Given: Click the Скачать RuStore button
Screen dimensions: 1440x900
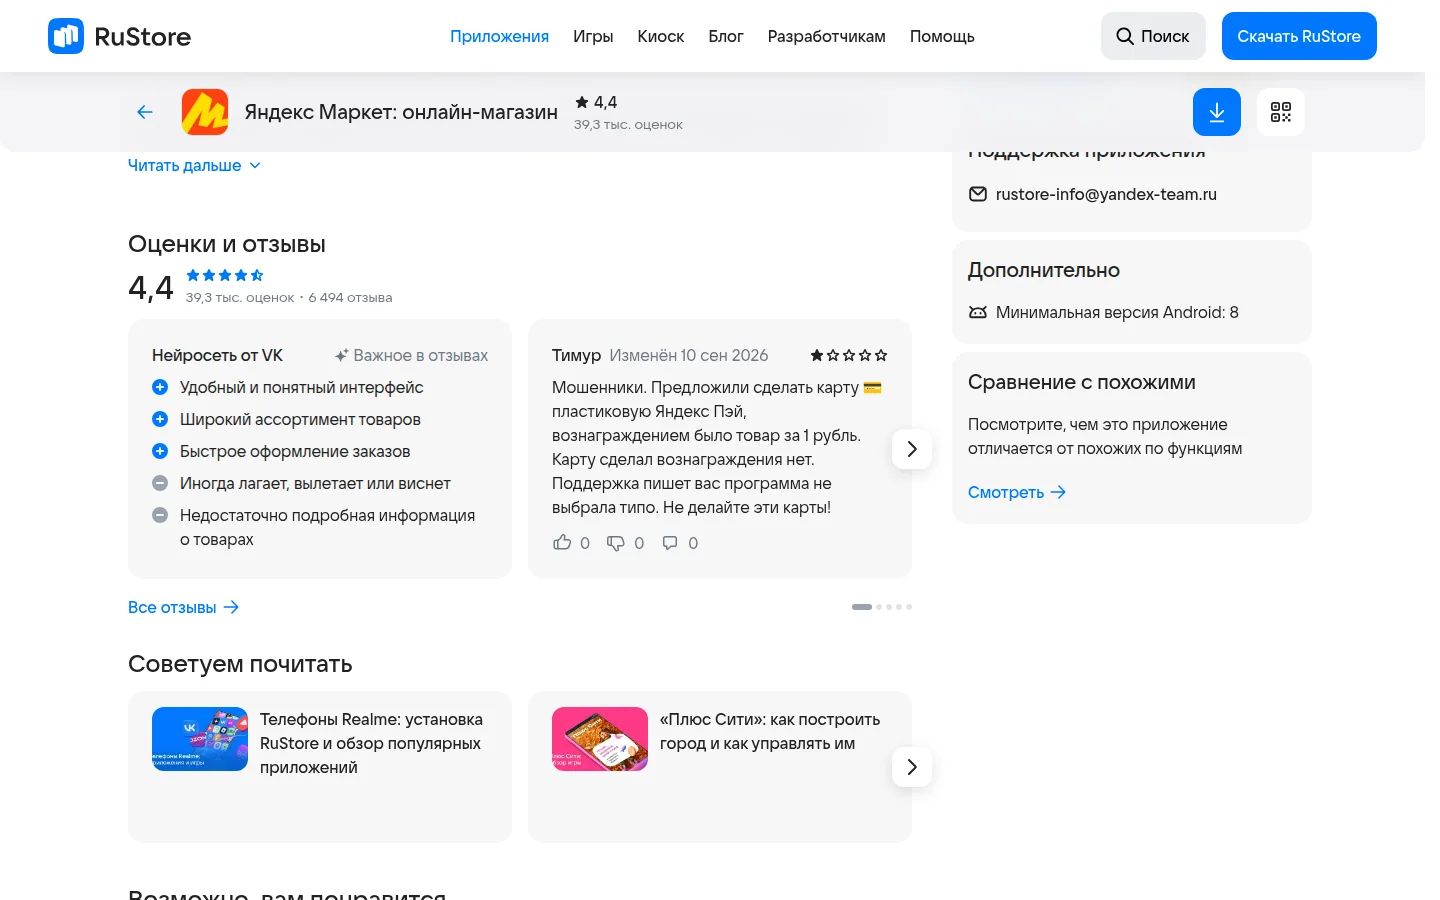Looking at the screenshot, I should coord(1299,36).
